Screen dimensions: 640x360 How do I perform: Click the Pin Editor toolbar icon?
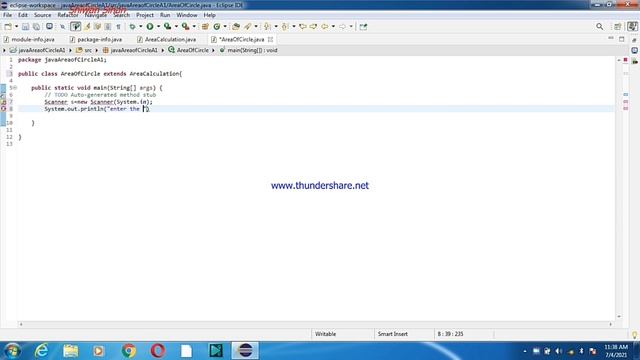pyautogui.click(x=363, y=27)
